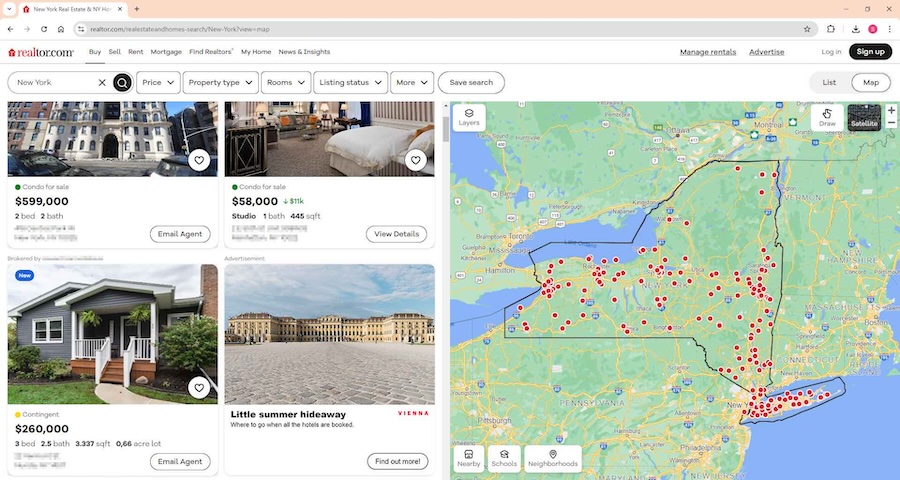Bookmark this page with star
The image size is (900, 480).
pos(807,29)
